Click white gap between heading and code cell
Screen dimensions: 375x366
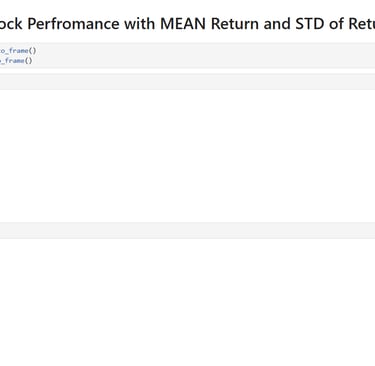[x=187, y=38]
